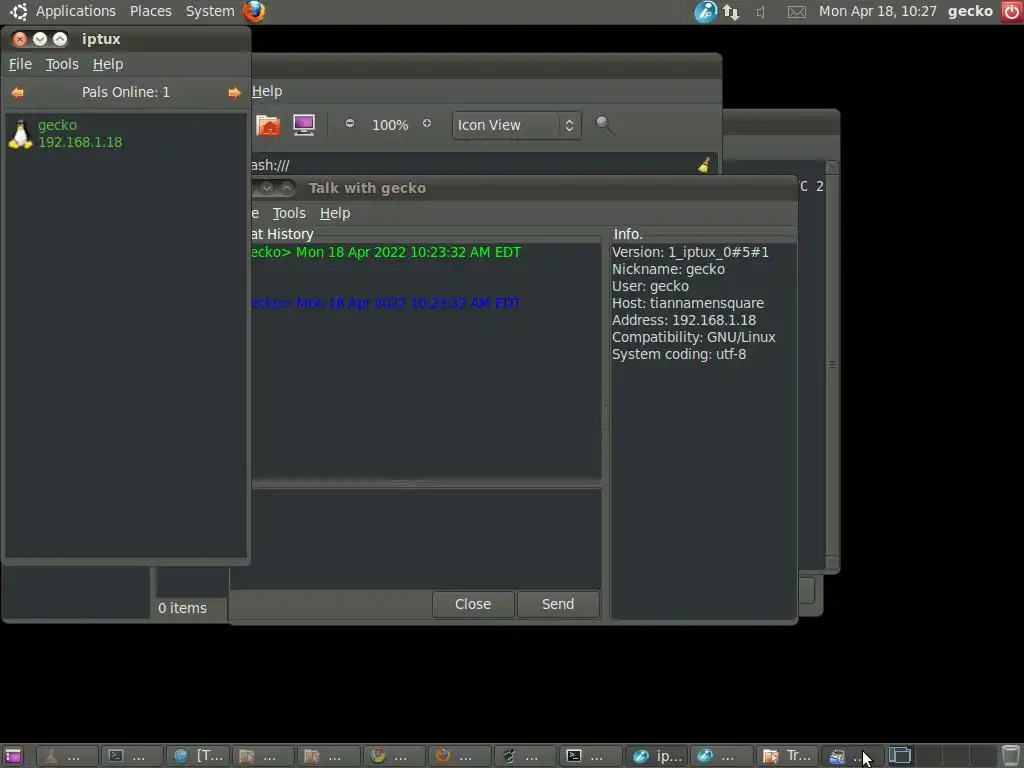
Task: Click Close button in the chat window
Action: click(x=473, y=604)
